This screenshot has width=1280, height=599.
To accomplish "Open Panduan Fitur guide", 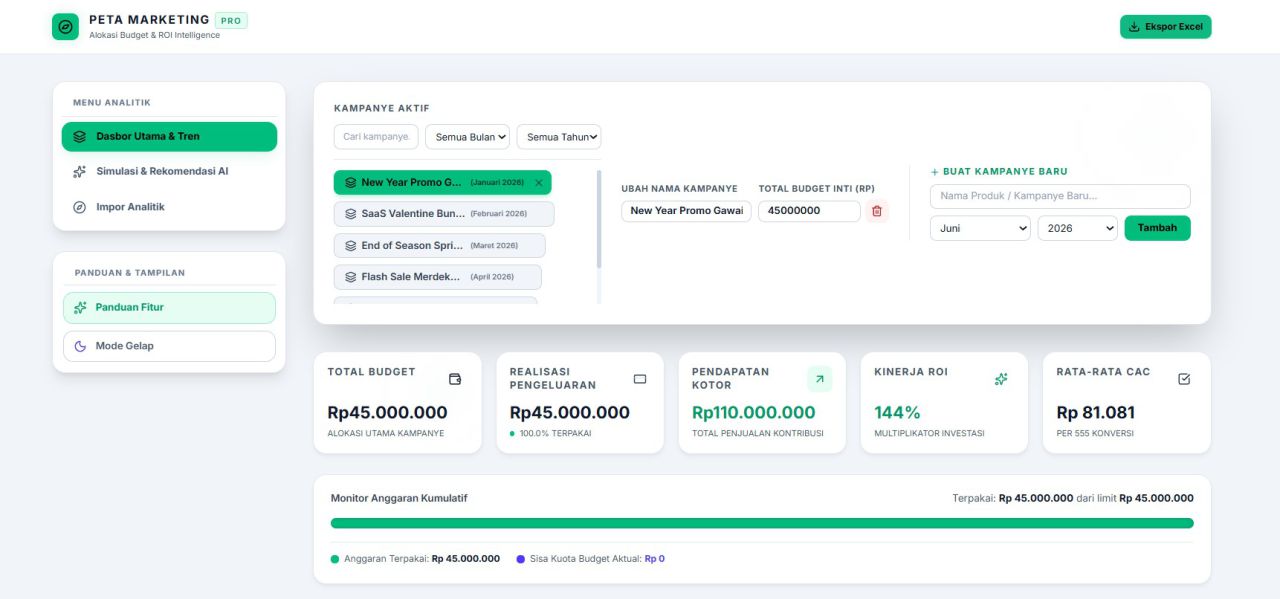I will pos(169,308).
